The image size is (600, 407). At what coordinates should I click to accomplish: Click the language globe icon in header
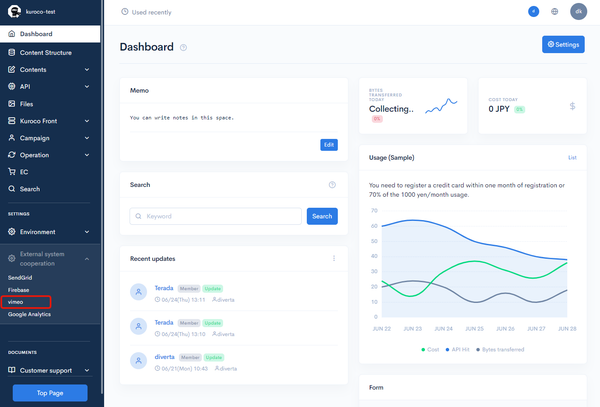point(554,11)
